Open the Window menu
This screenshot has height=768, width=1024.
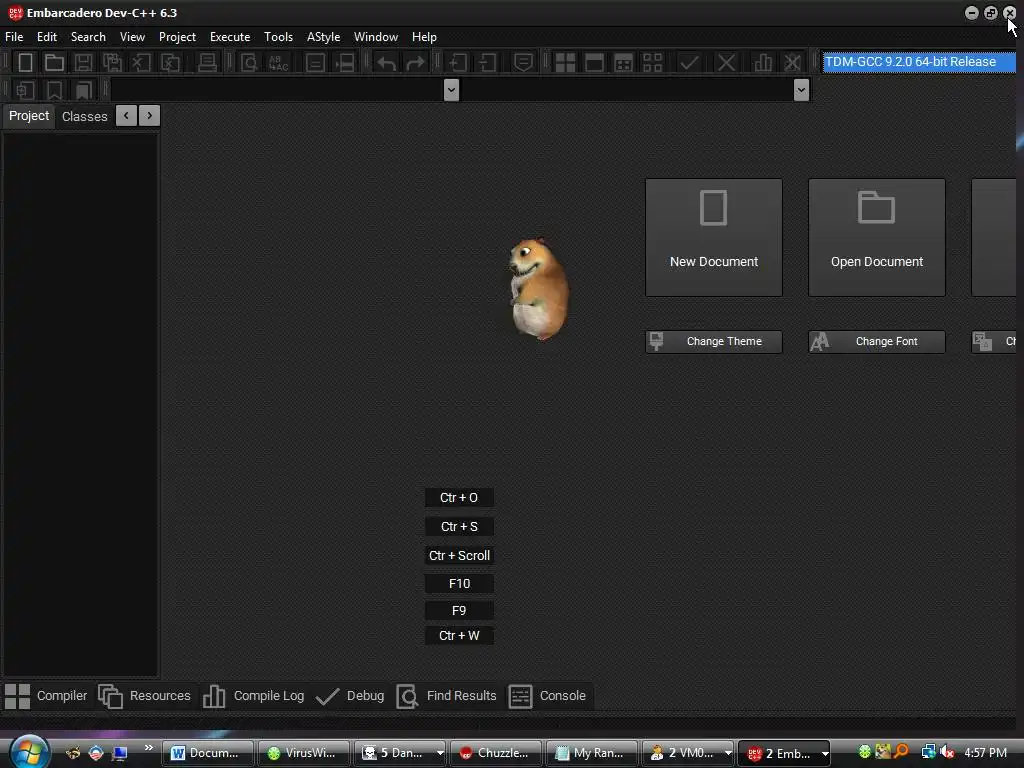point(376,37)
